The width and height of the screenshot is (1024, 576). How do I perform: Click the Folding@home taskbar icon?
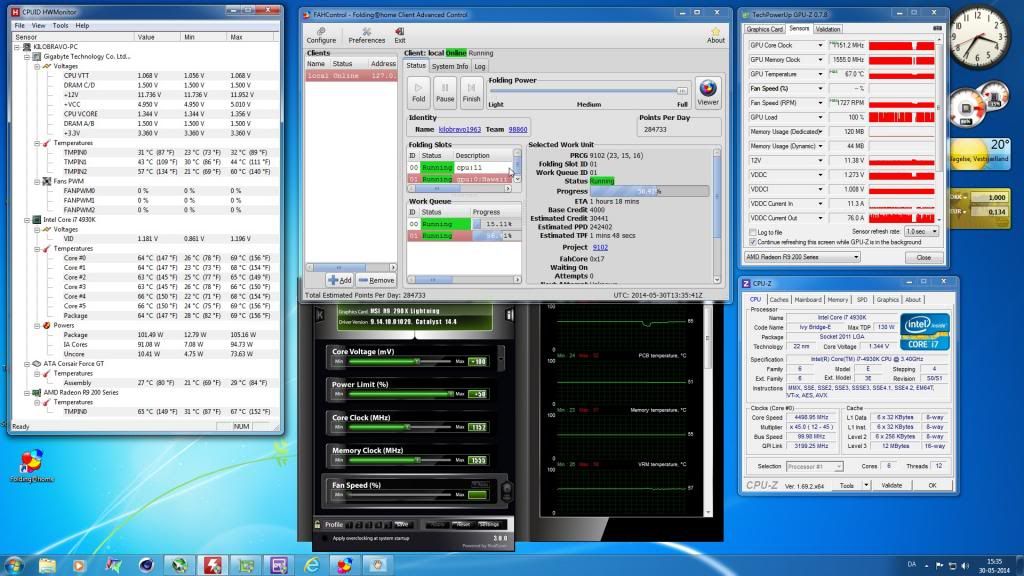(x=344, y=565)
